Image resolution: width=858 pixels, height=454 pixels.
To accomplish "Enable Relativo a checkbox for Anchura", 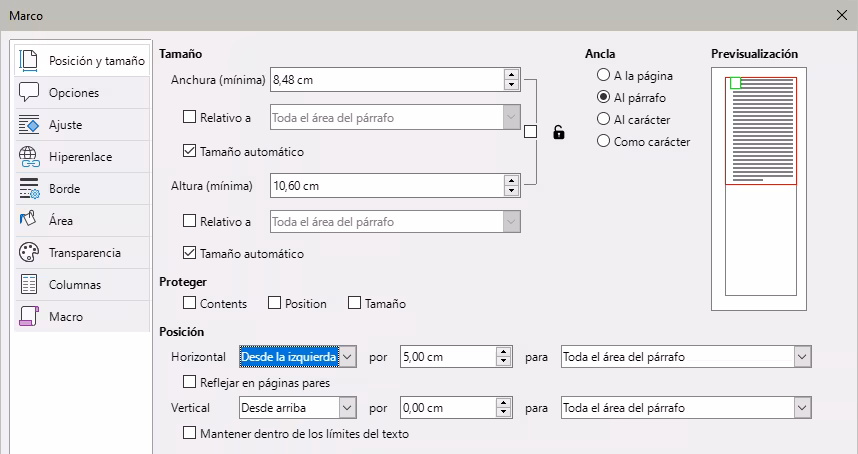I will click(x=190, y=118).
